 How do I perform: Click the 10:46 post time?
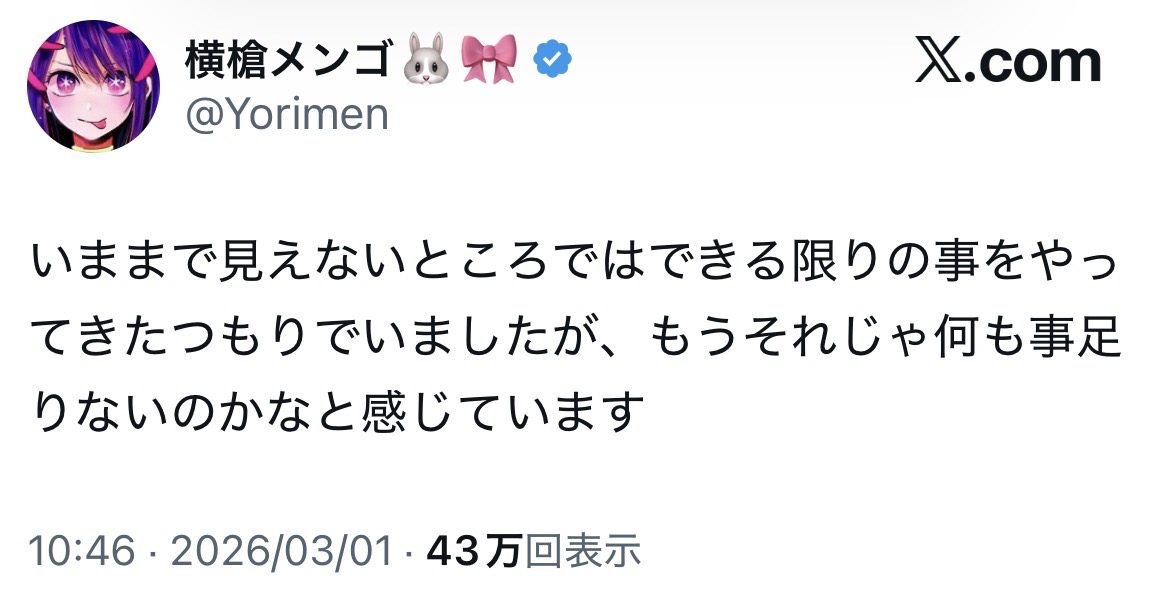81,551
